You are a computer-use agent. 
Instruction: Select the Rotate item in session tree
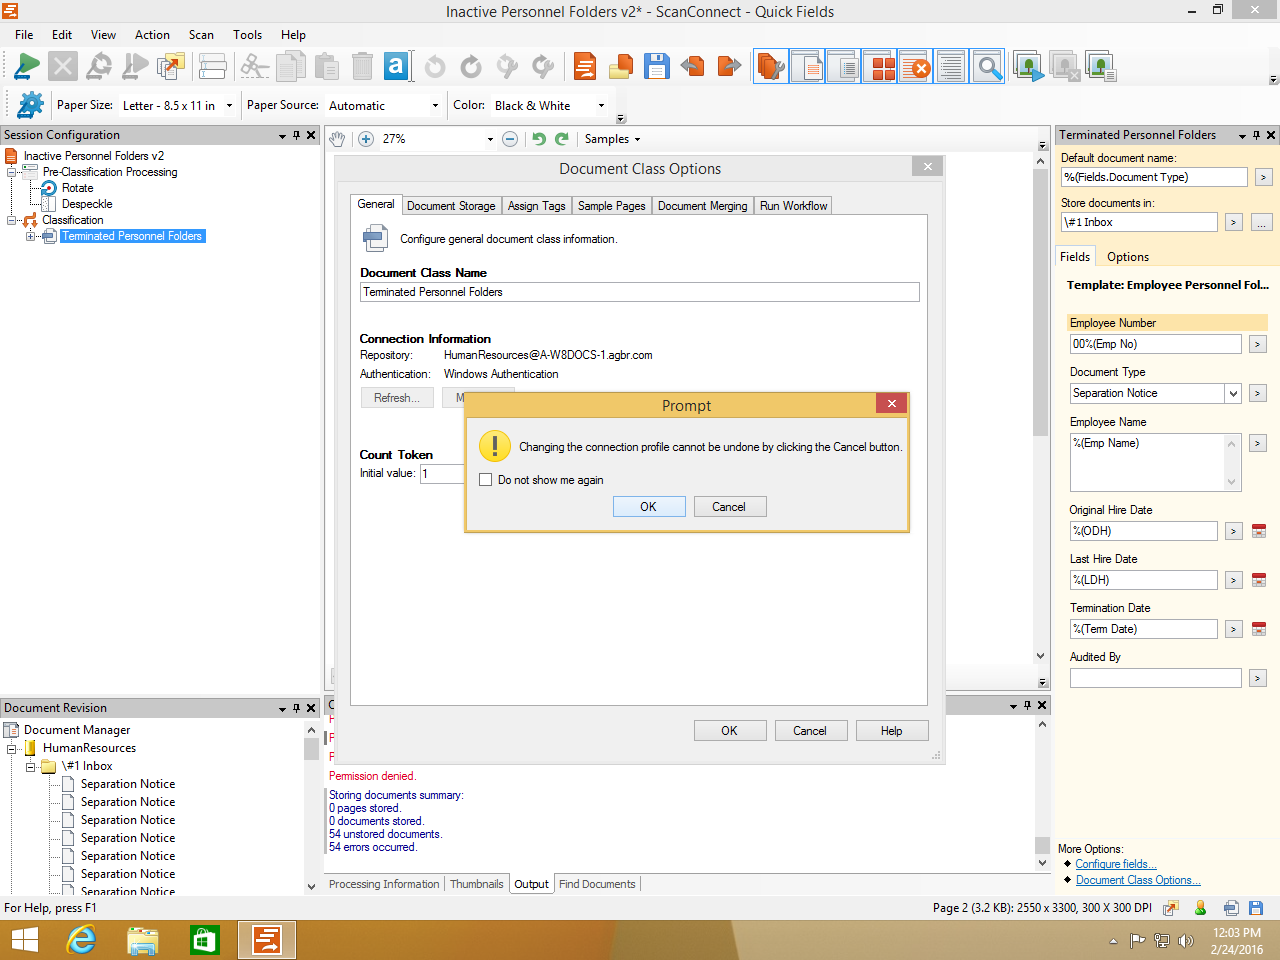click(x=77, y=188)
